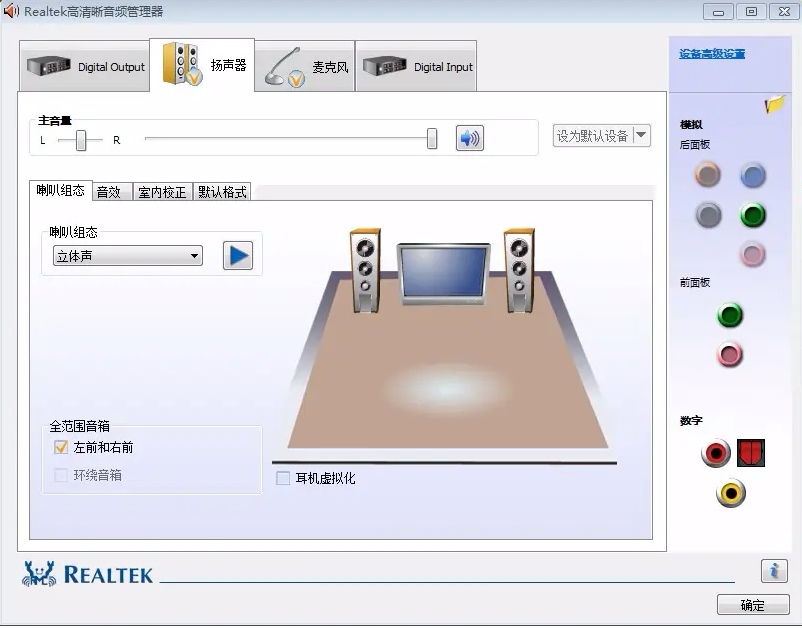Select the orange rear panel jack

point(708,175)
